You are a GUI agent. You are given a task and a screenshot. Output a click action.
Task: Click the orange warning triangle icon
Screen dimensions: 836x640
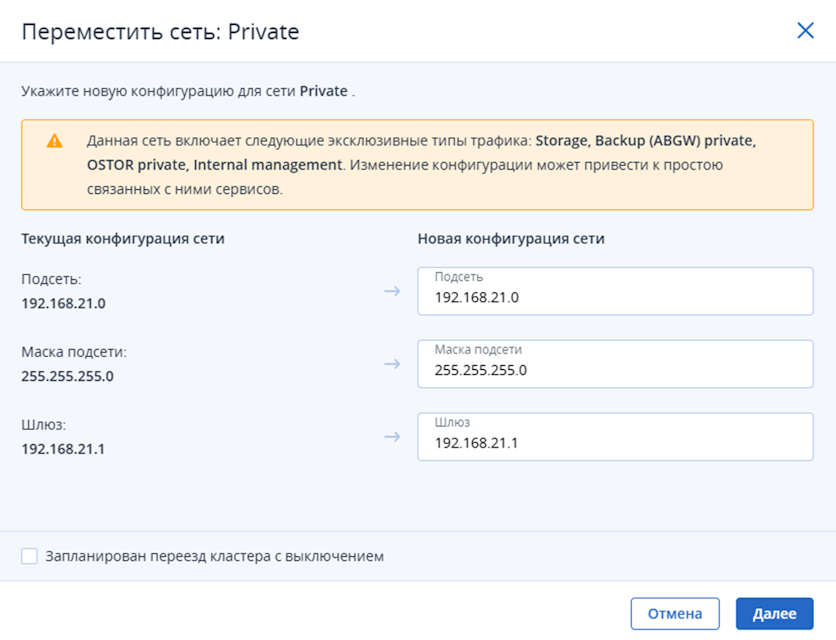coord(54,141)
